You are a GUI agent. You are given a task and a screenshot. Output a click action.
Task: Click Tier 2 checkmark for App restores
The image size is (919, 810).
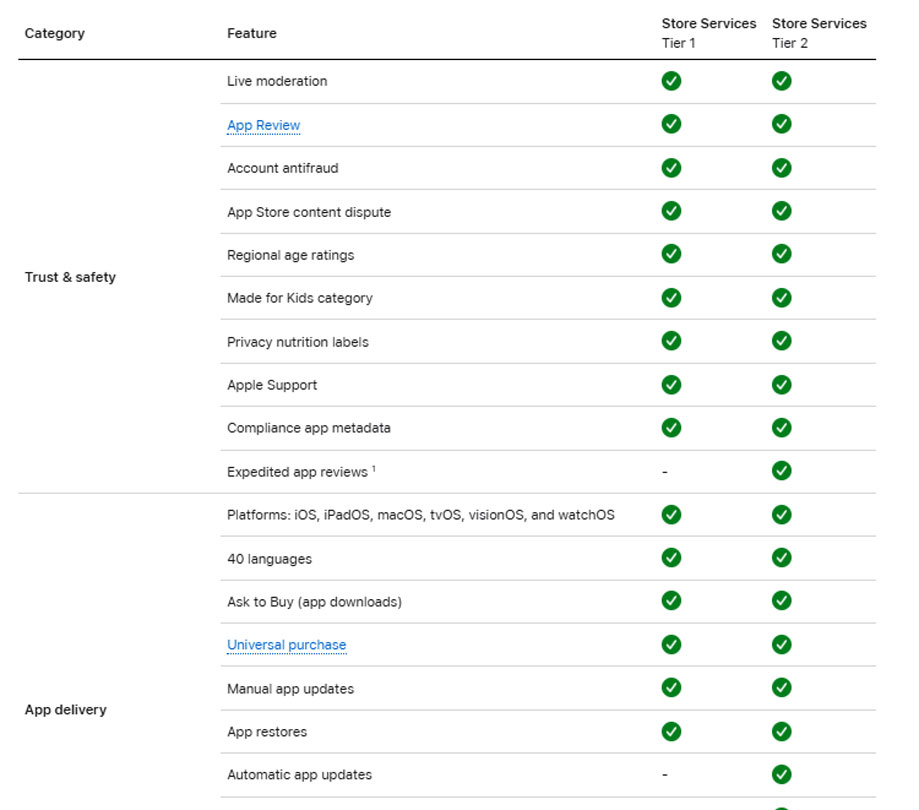click(x=781, y=731)
